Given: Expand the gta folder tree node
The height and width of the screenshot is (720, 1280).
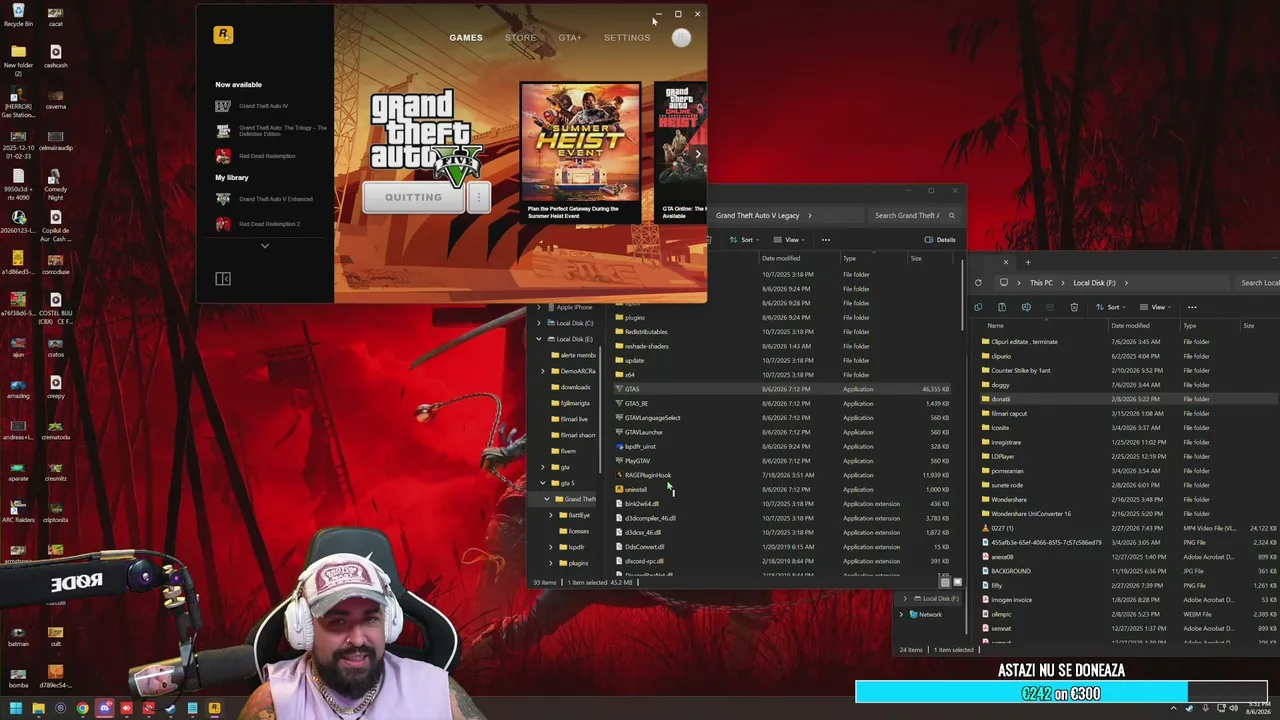Looking at the screenshot, I should [543, 467].
